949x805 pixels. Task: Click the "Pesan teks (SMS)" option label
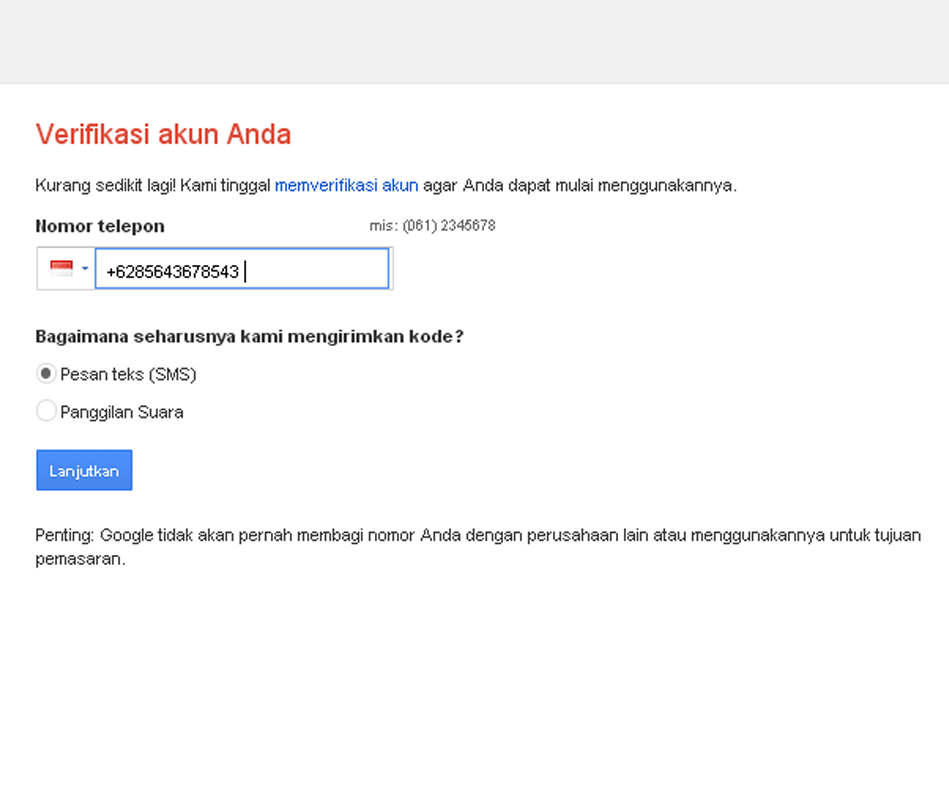128,374
